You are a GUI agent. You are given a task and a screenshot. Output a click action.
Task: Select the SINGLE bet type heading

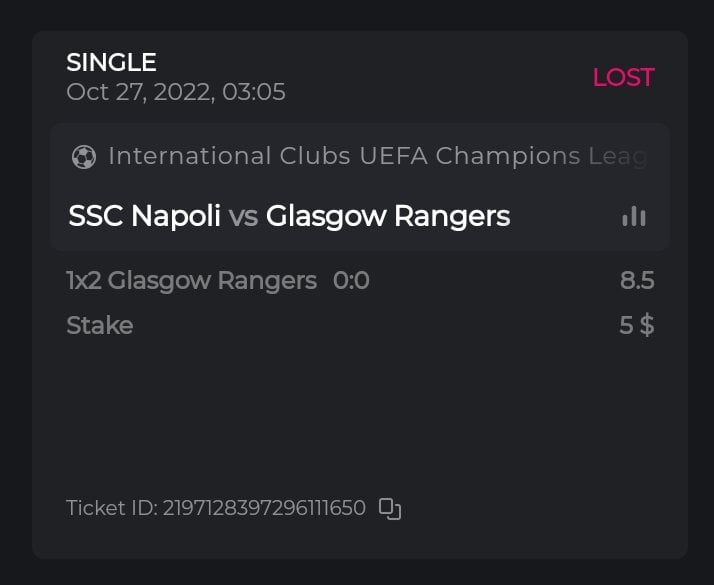(111, 62)
